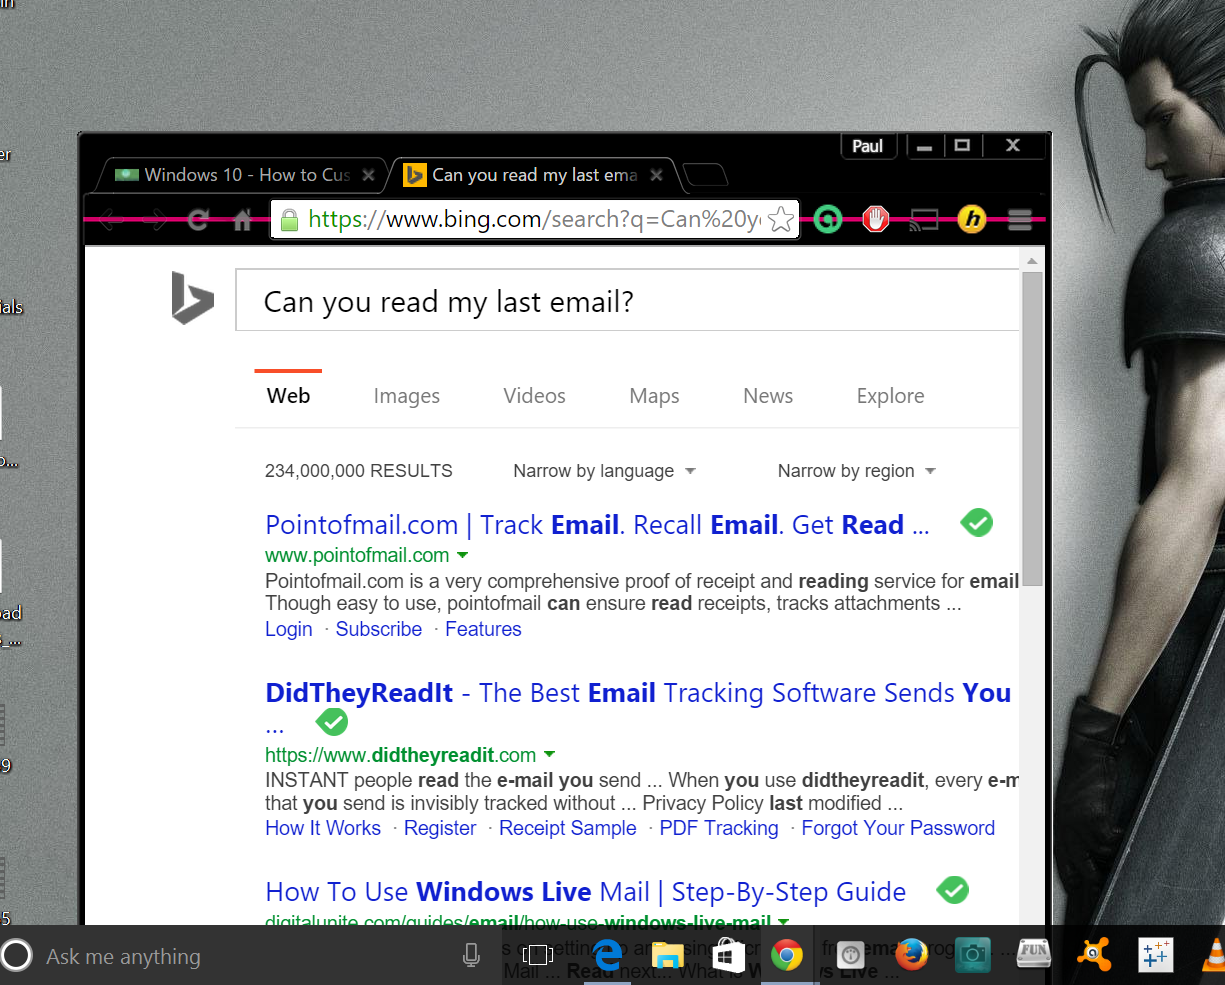Image resolution: width=1225 pixels, height=985 pixels.
Task: Expand the arrow next to www.didtheyreadit.com
Action: (x=549, y=755)
